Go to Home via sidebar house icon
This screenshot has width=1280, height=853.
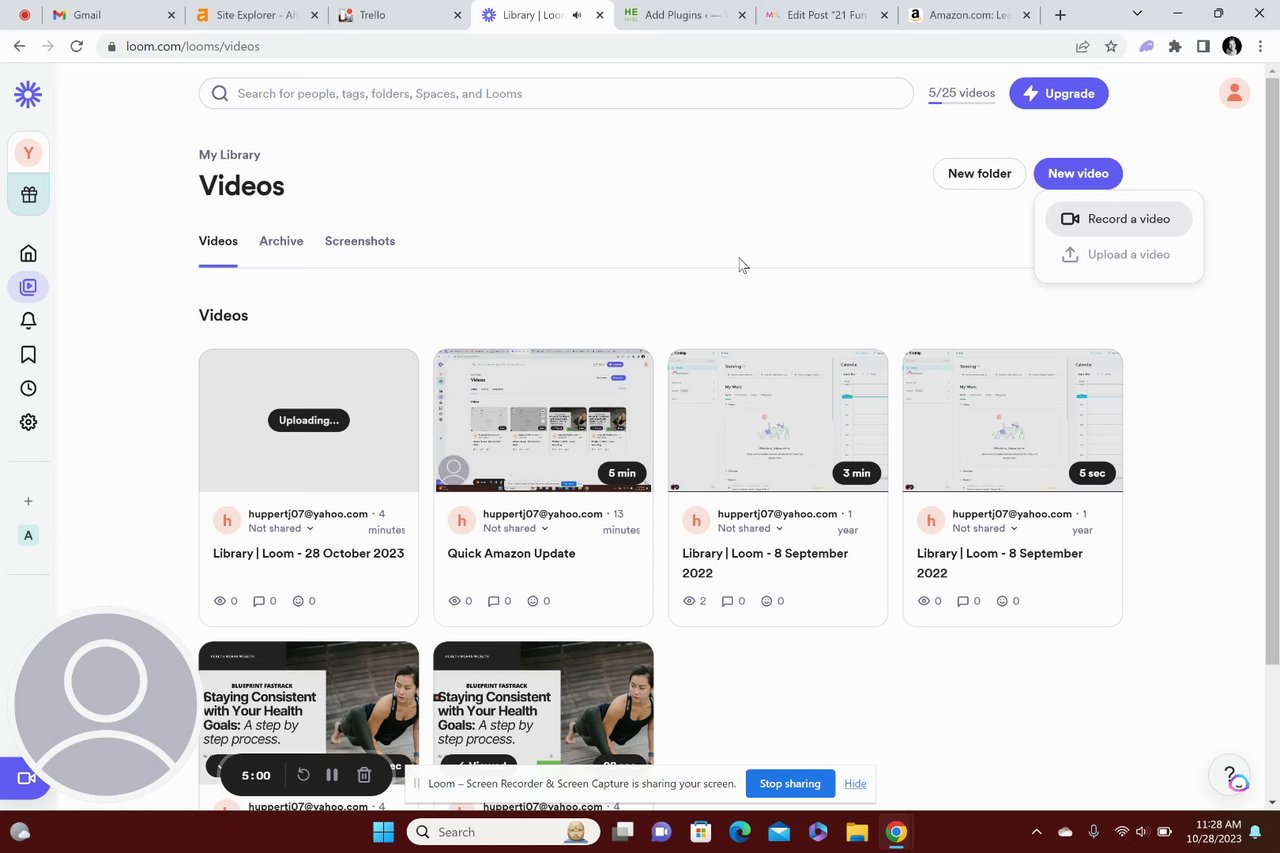(28, 253)
